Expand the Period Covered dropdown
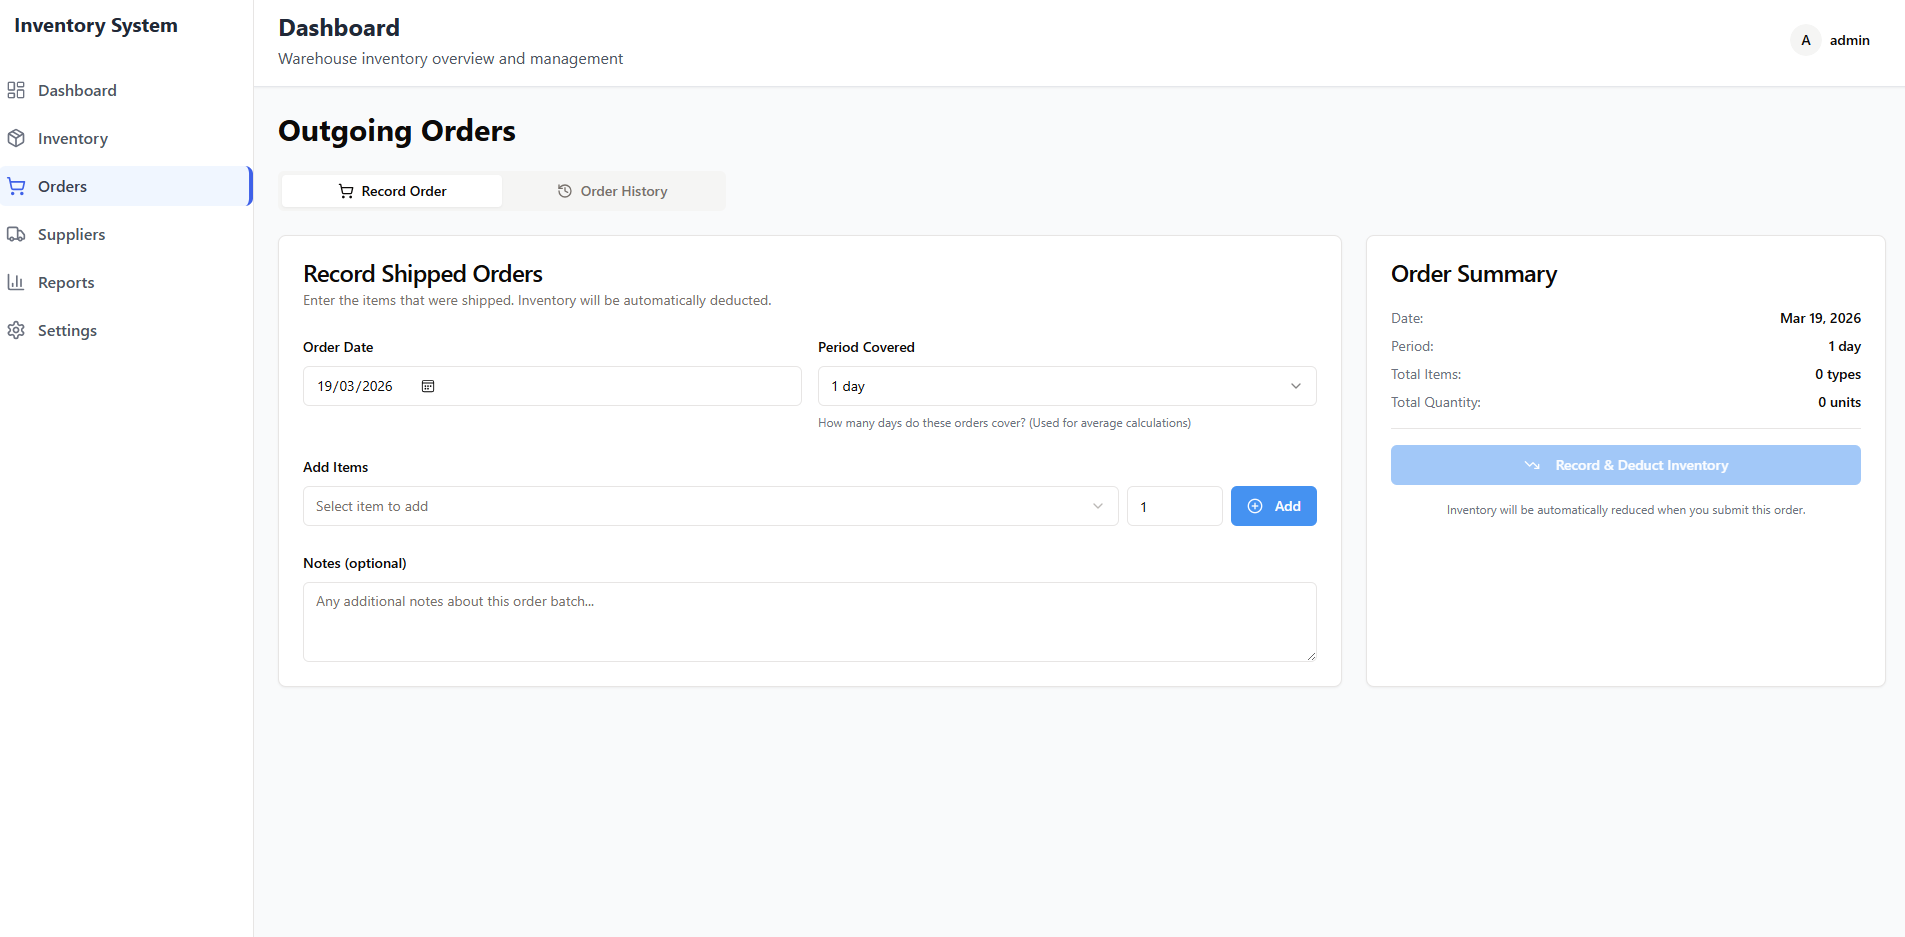This screenshot has width=1905, height=937. [1066, 386]
